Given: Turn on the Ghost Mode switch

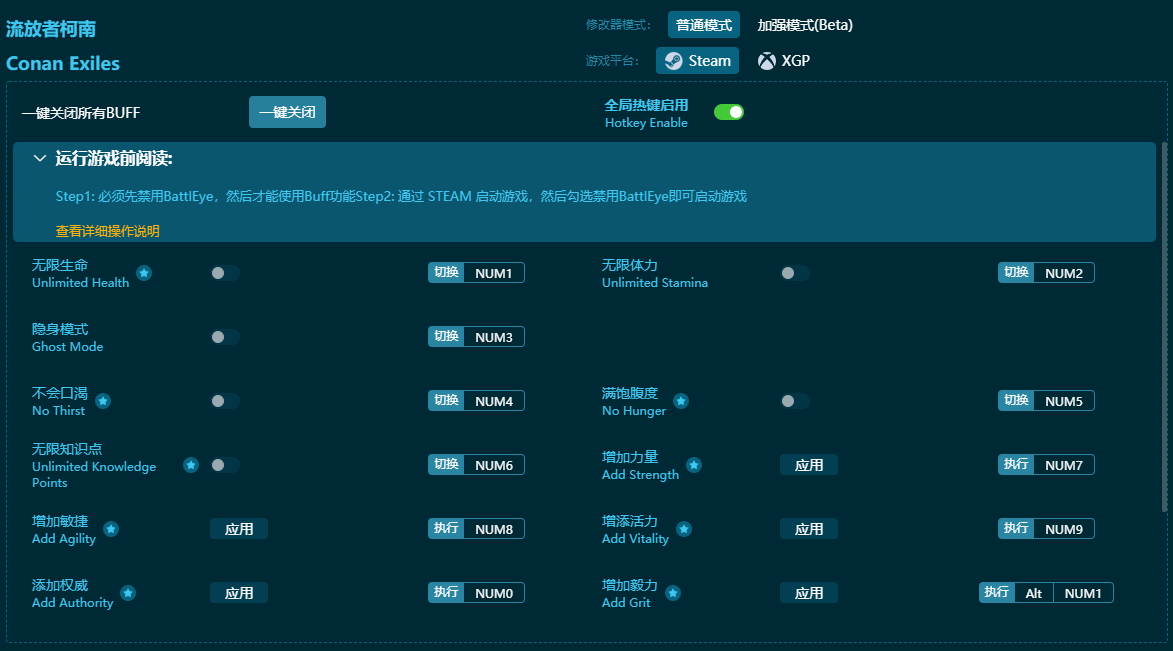Looking at the screenshot, I should tap(224, 337).
